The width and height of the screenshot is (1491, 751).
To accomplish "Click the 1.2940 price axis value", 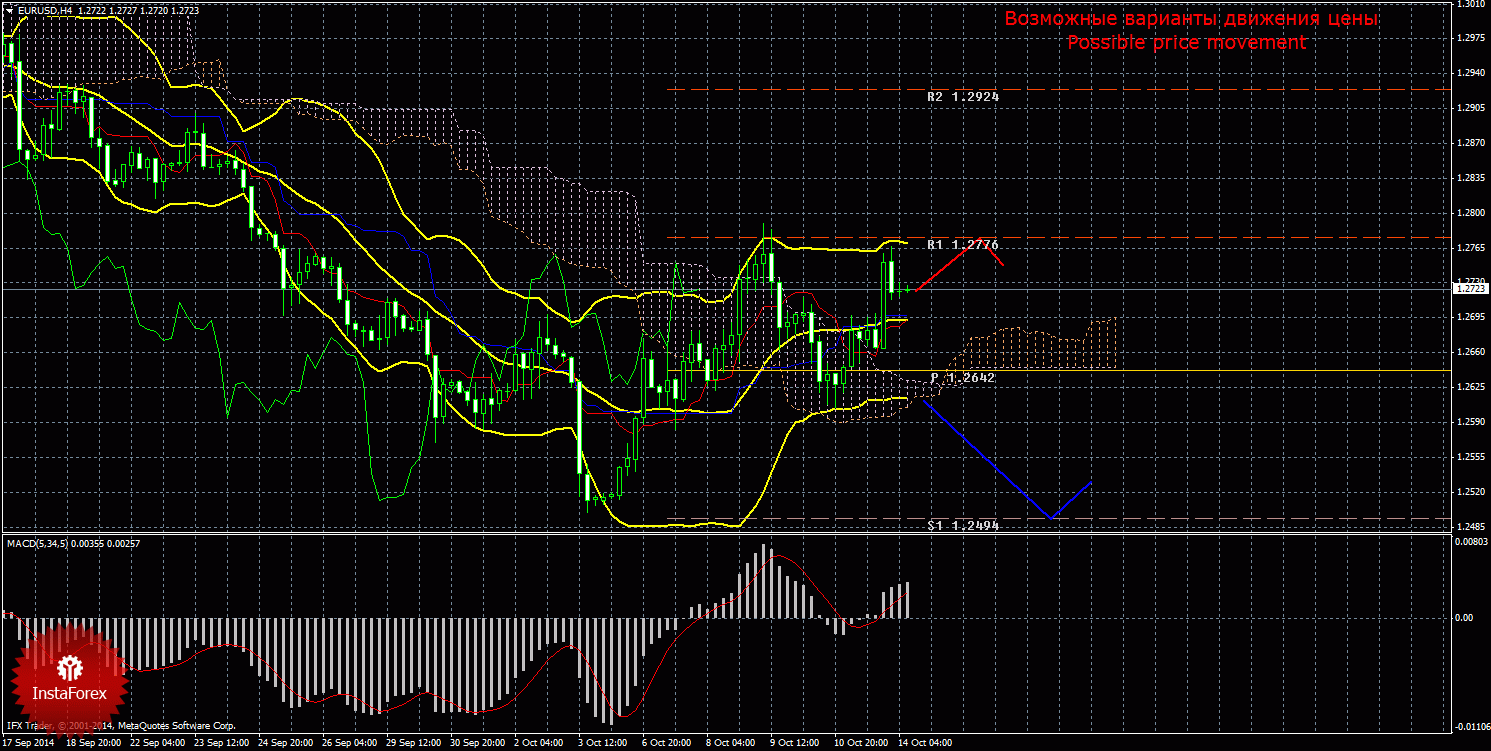I will click(x=1470, y=74).
